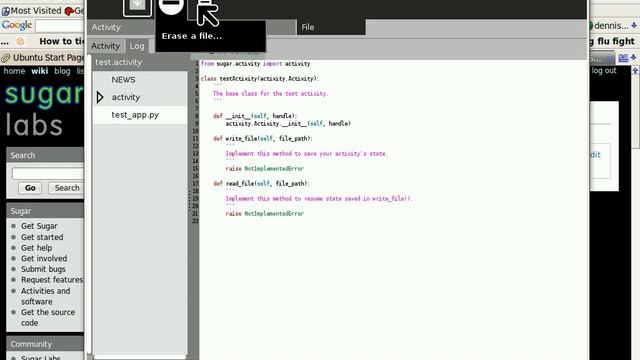Click the wiki link on Sugar Labs page
The width and height of the screenshot is (640, 360).
pos(40,71)
